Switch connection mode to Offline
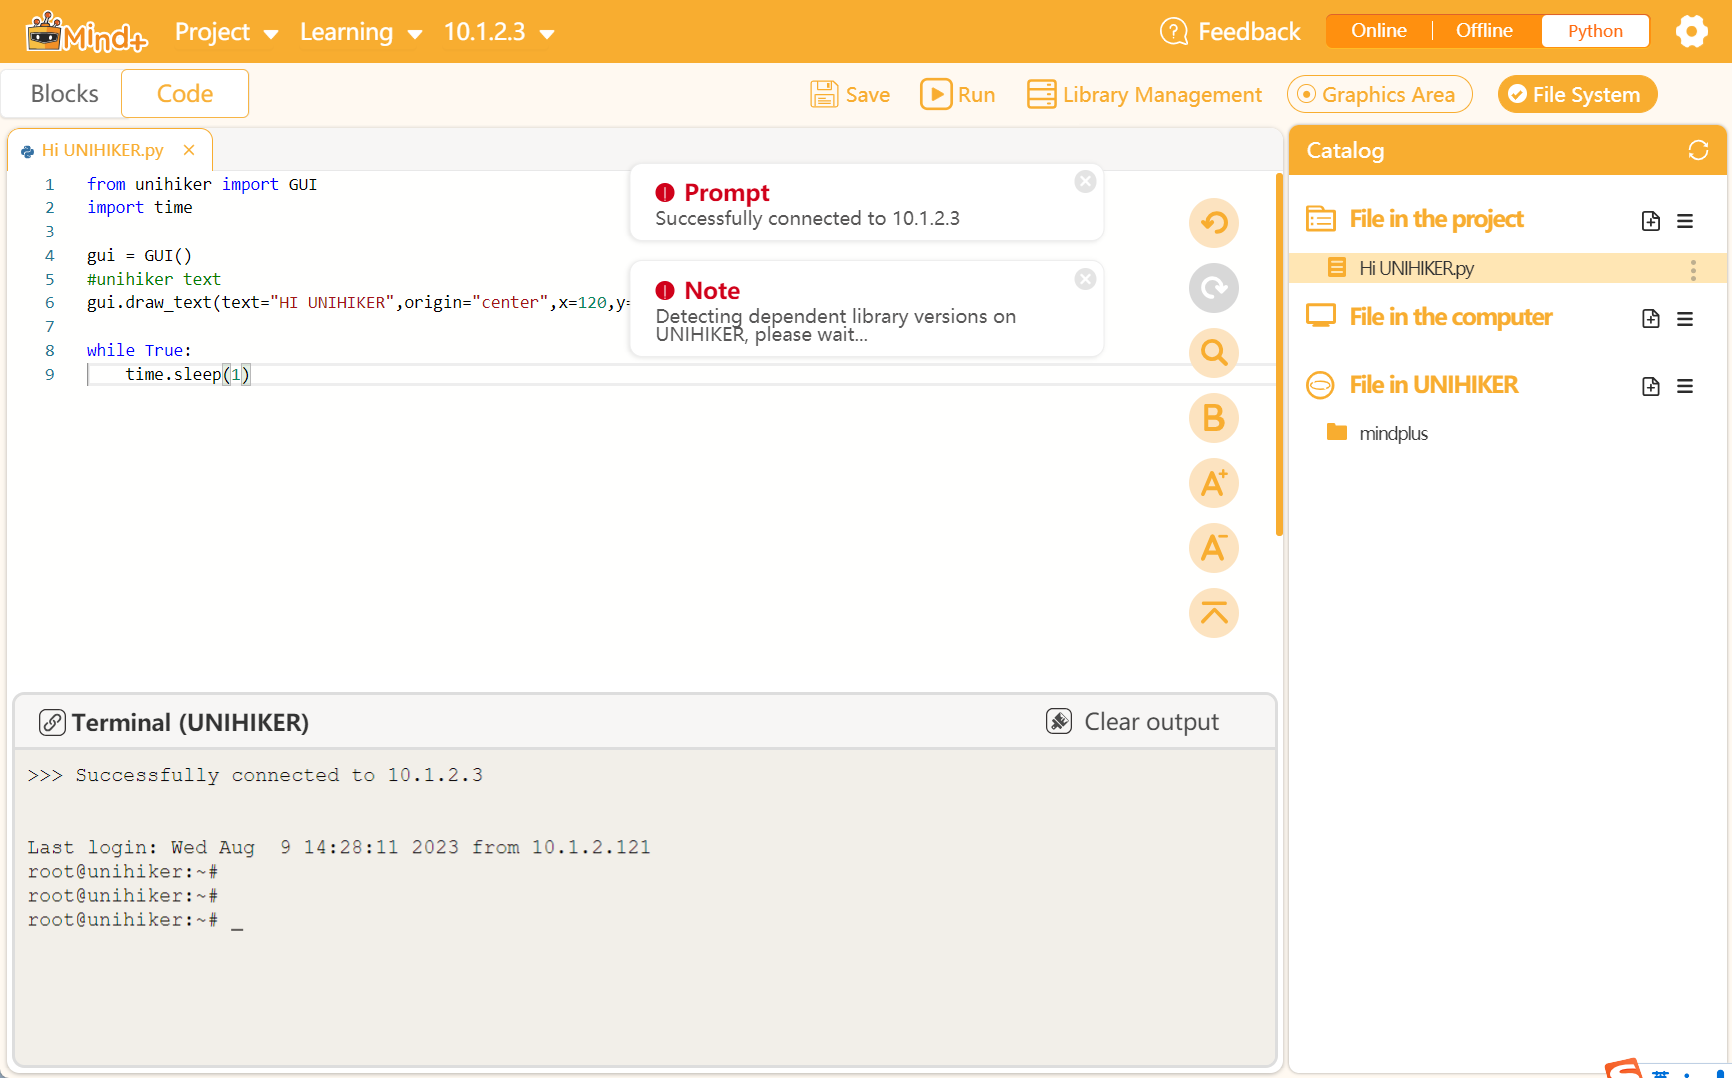 click(x=1483, y=30)
